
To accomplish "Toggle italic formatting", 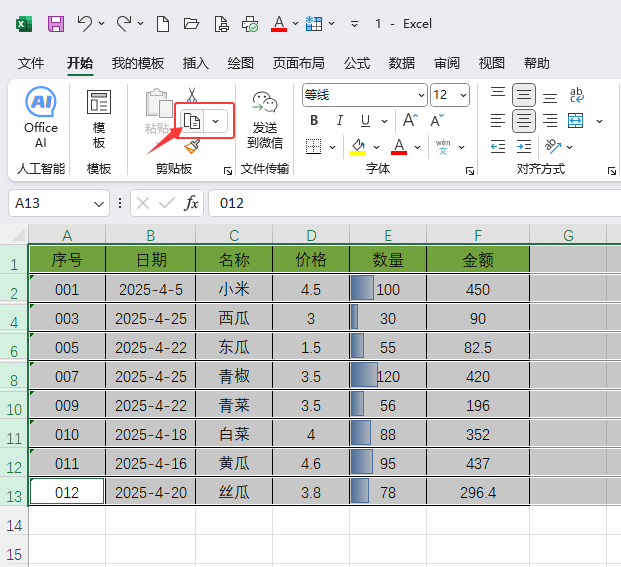I will tap(340, 121).
